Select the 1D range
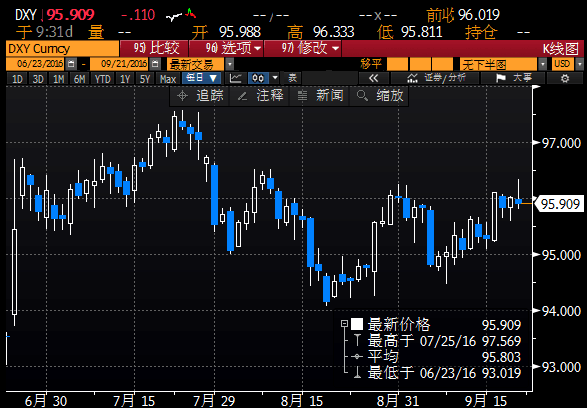The height and width of the screenshot is (408, 587). (x=17, y=79)
